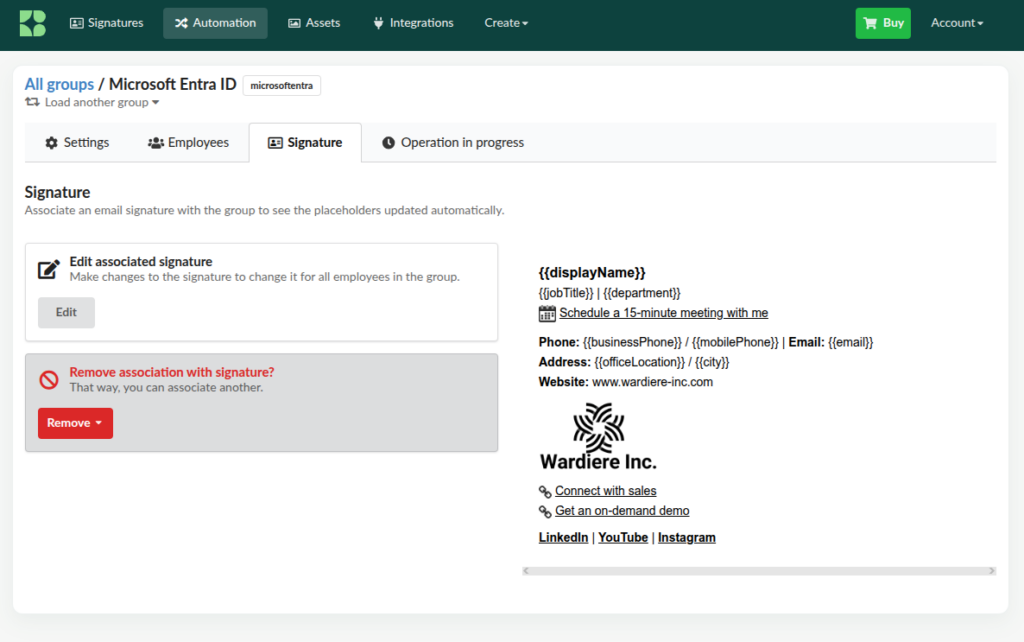
Task: Click the red prohibition icon beside Remove association
Action: (x=49, y=379)
